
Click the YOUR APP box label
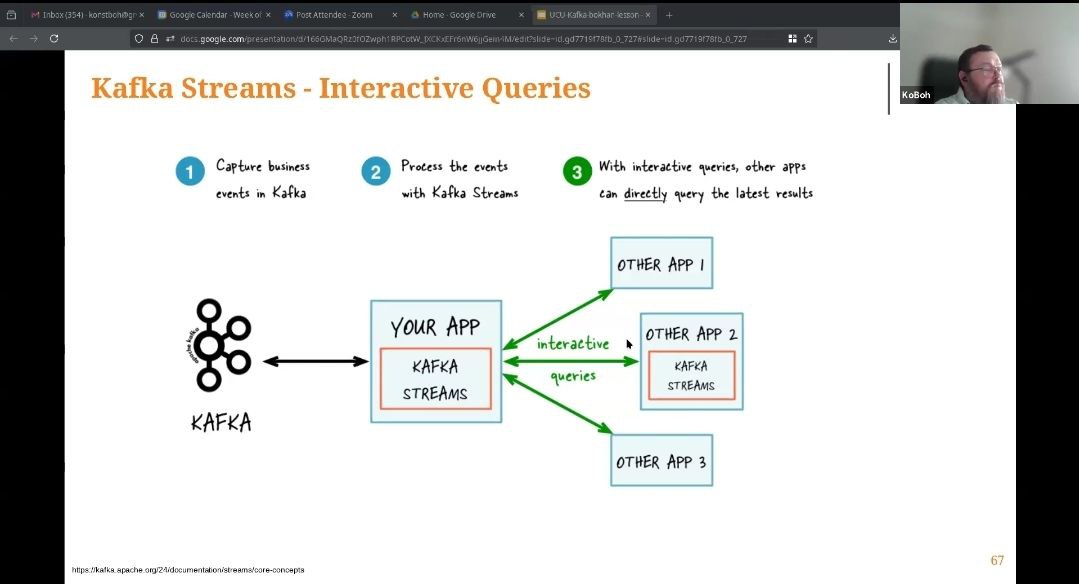[435, 327]
